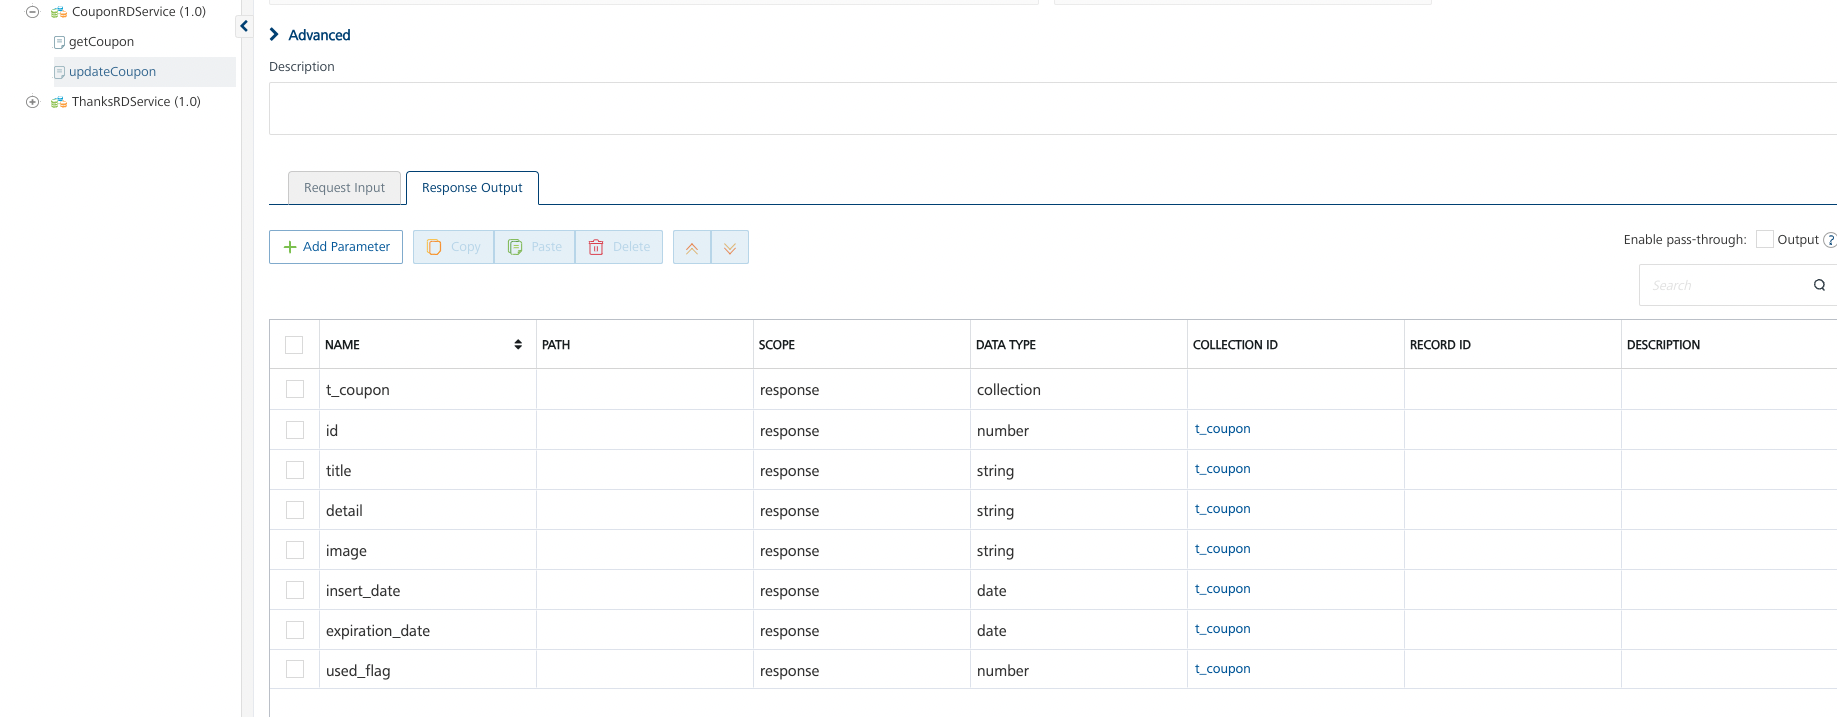Check the image row checkbox
1837x717 pixels.
(x=295, y=550)
